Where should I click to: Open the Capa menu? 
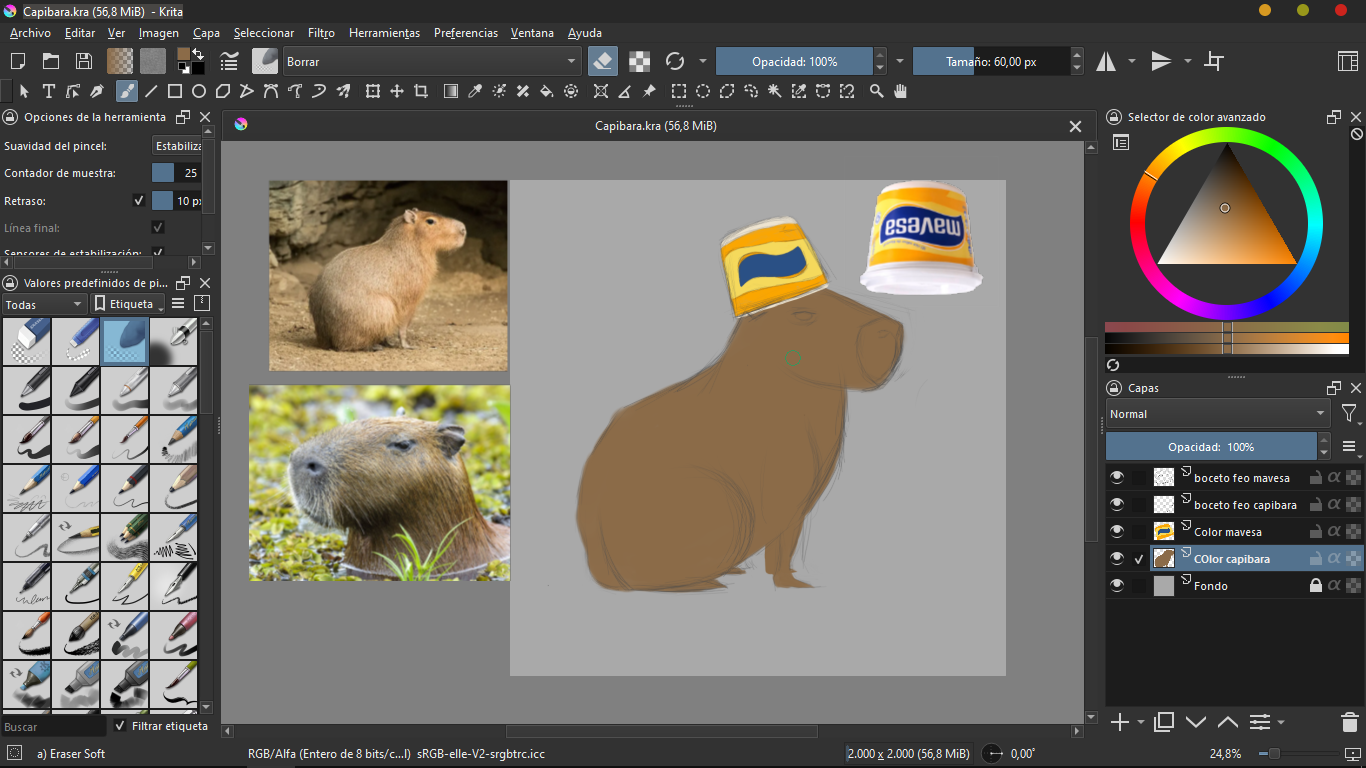206,33
